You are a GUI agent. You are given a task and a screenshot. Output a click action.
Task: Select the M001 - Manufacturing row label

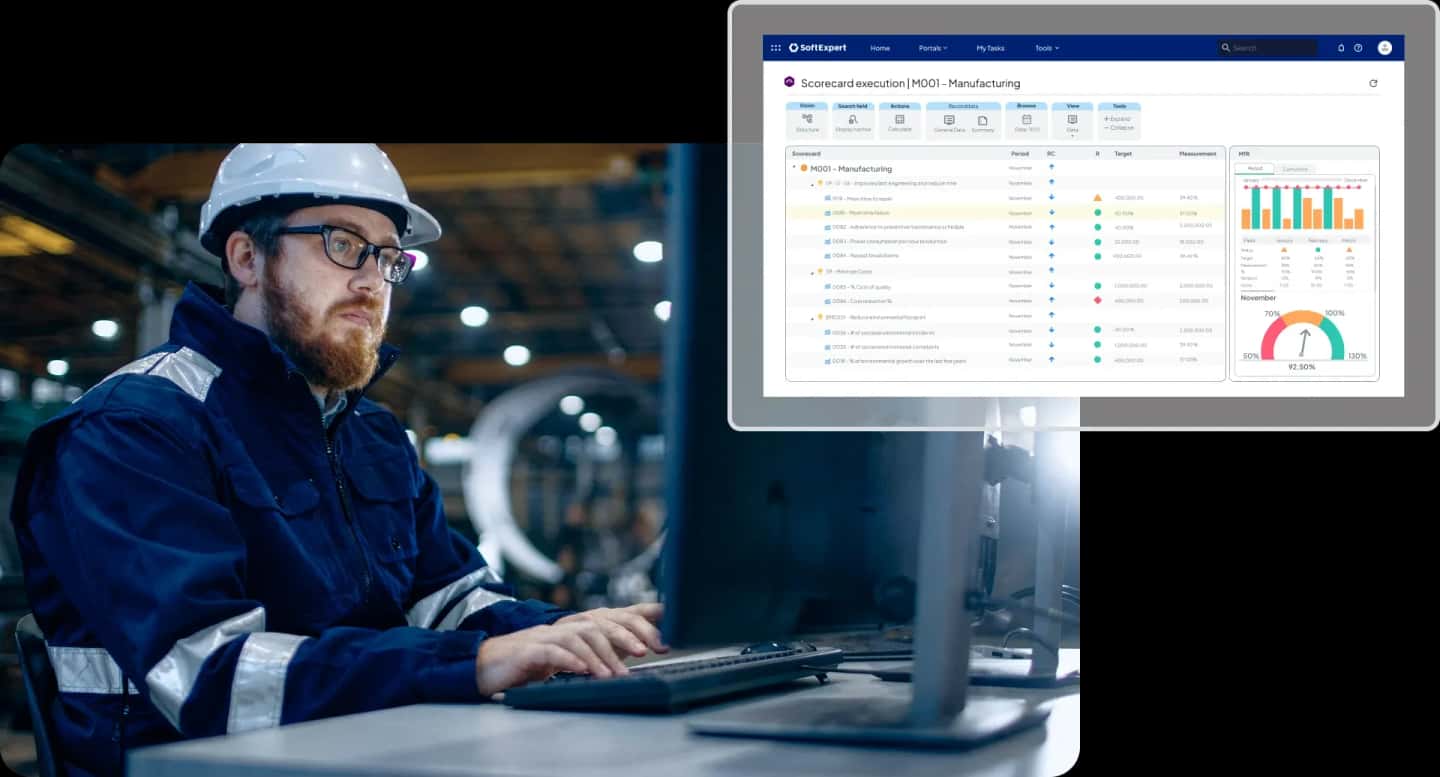851,169
